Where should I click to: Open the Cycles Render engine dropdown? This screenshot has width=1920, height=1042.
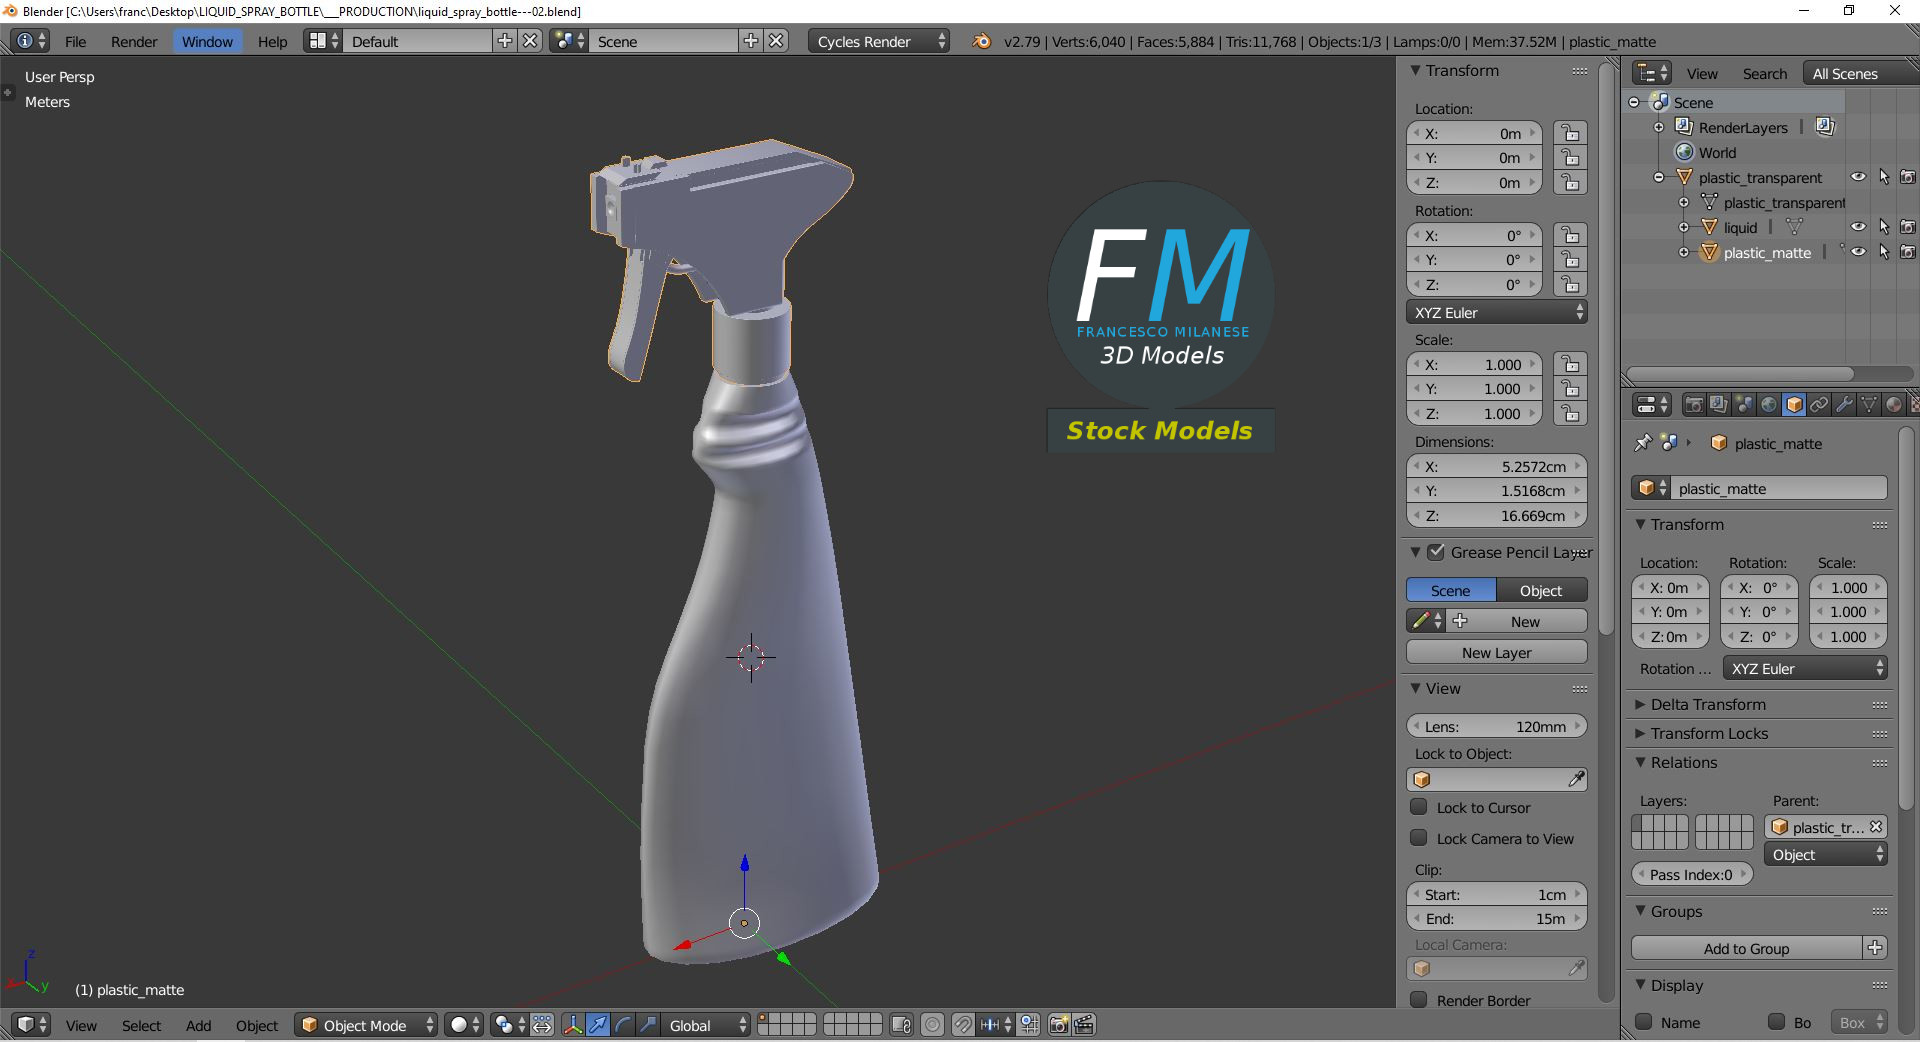click(878, 41)
